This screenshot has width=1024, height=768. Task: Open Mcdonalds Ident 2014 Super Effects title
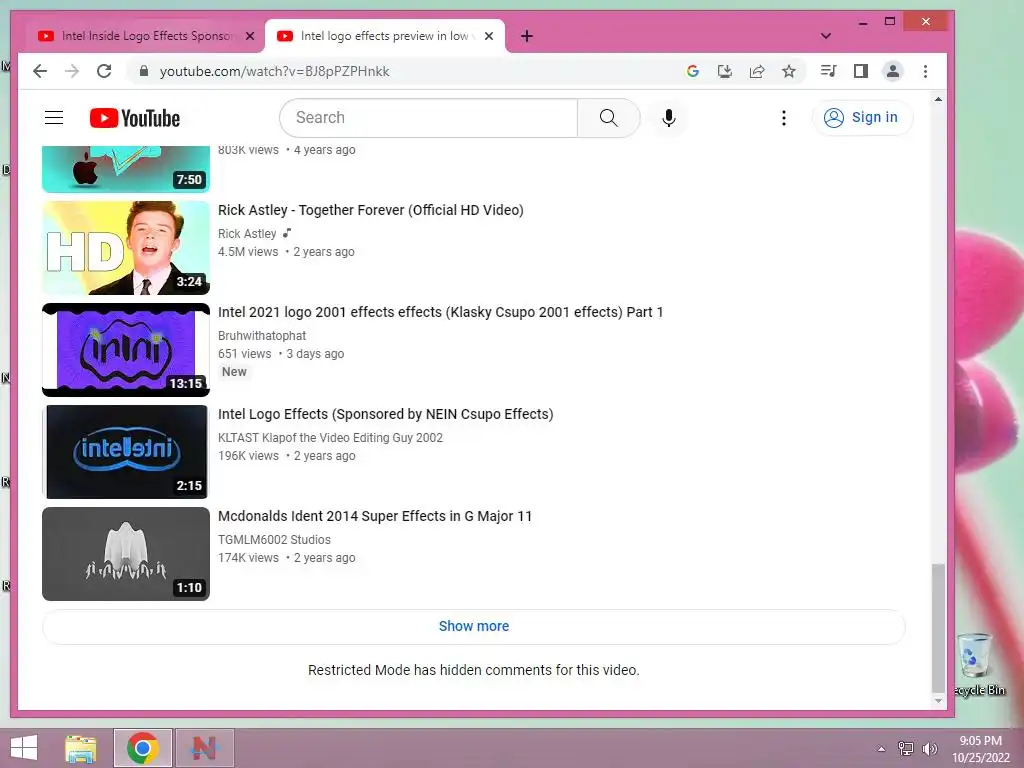pyautogui.click(x=375, y=516)
